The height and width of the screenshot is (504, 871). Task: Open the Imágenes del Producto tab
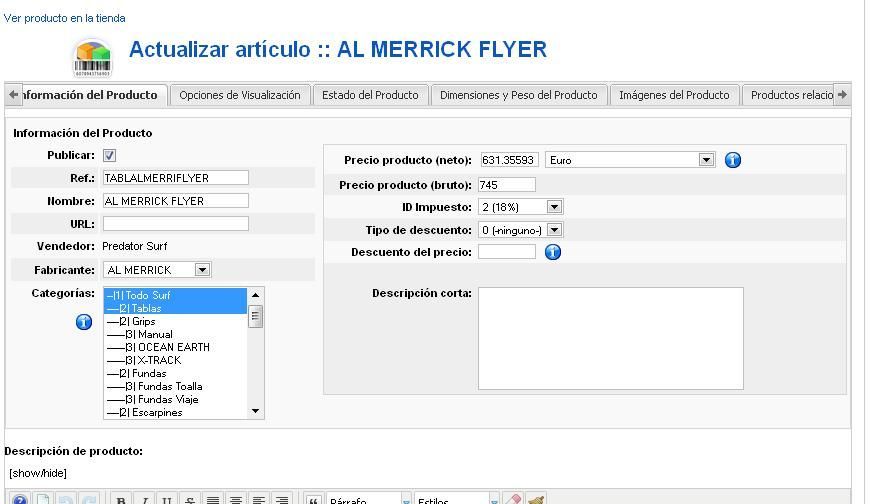pyautogui.click(x=674, y=95)
